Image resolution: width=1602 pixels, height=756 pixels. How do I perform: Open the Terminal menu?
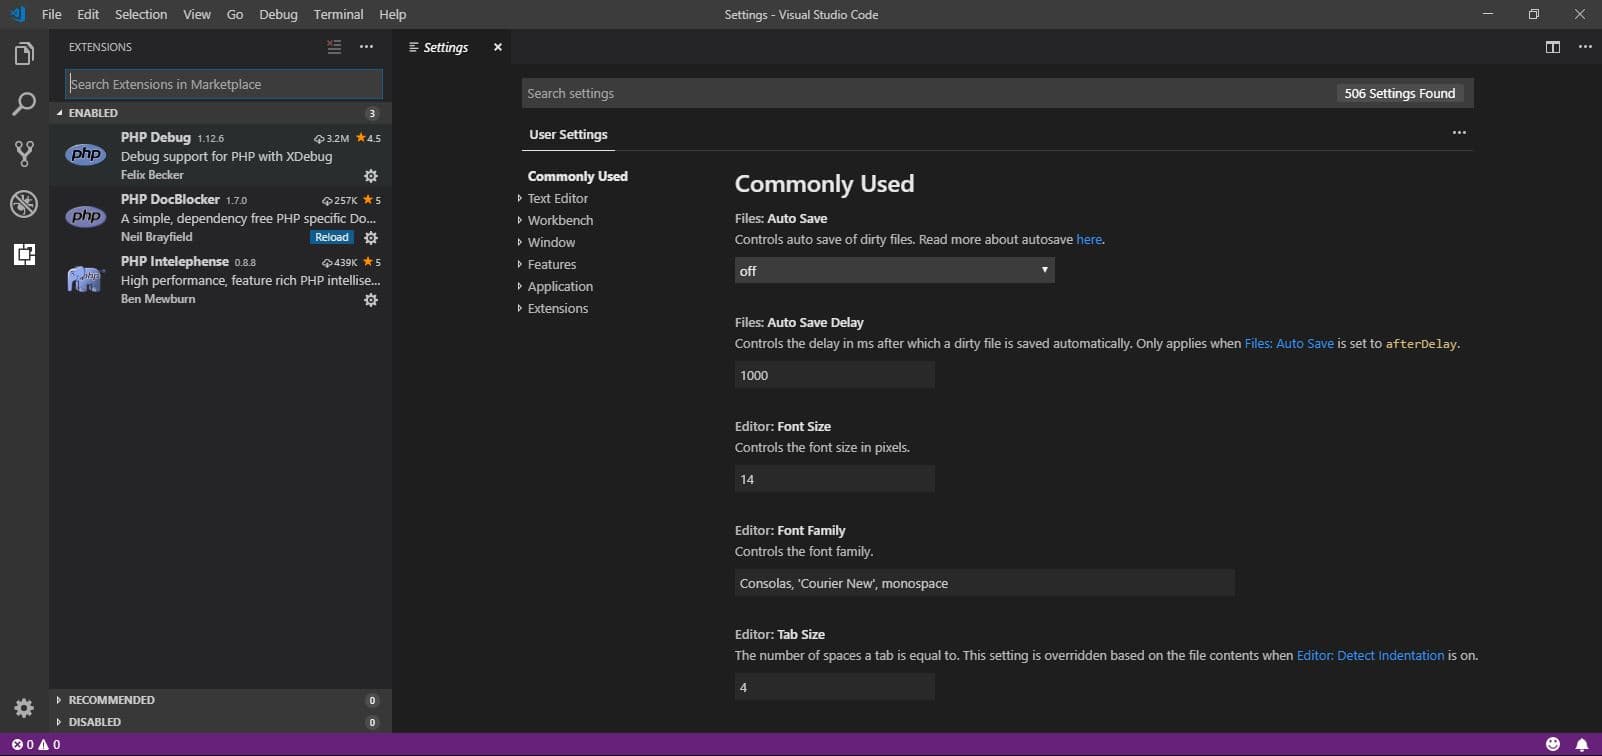(x=338, y=14)
